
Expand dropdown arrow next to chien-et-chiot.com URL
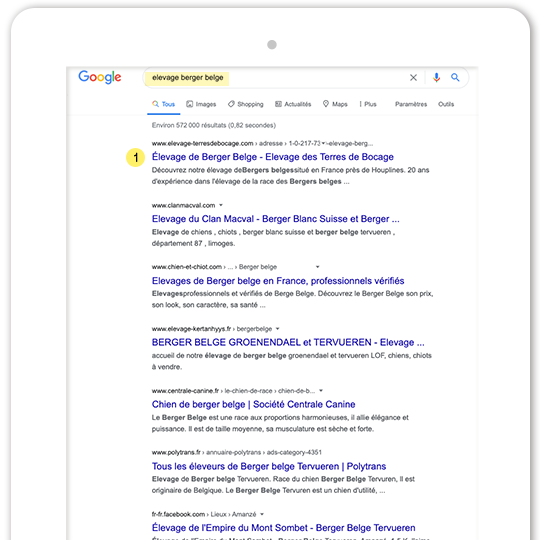click(318, 267)
